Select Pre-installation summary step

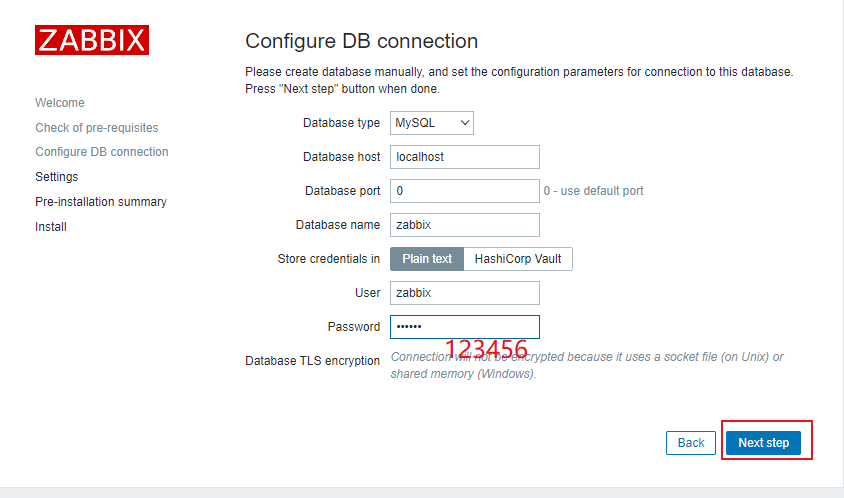coord(101,202)
